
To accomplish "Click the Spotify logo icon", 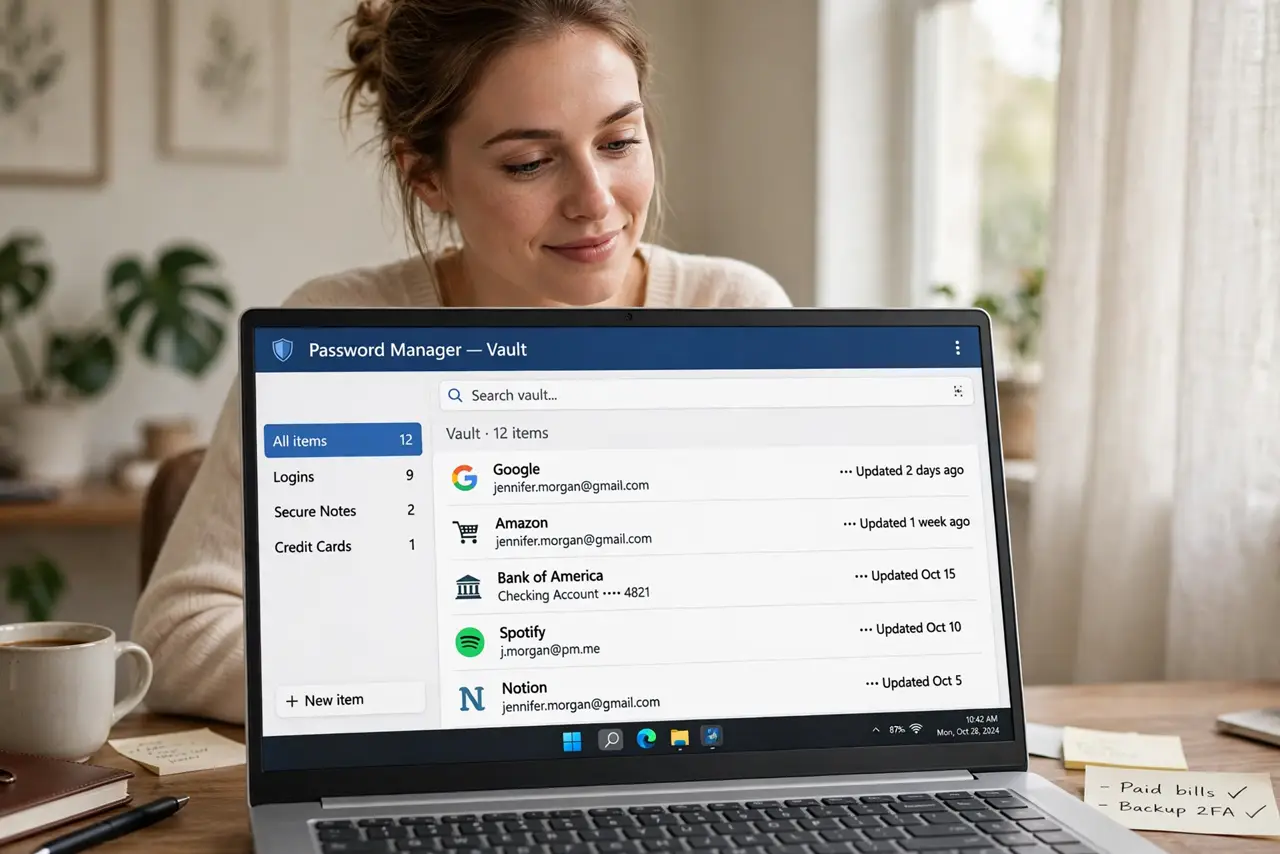I will click(470, 641).
